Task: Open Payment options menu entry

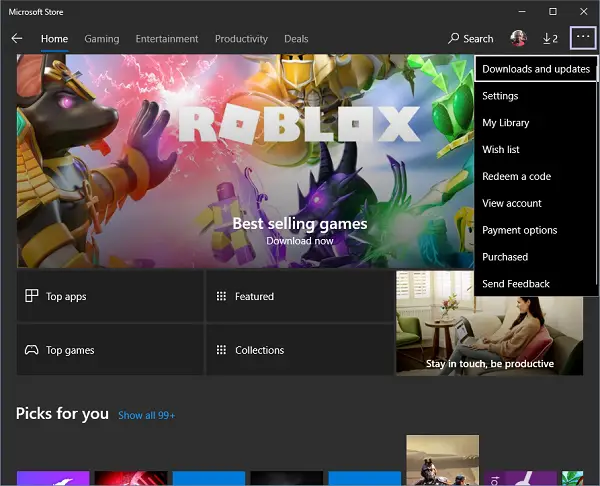Action: click(536, 230)
